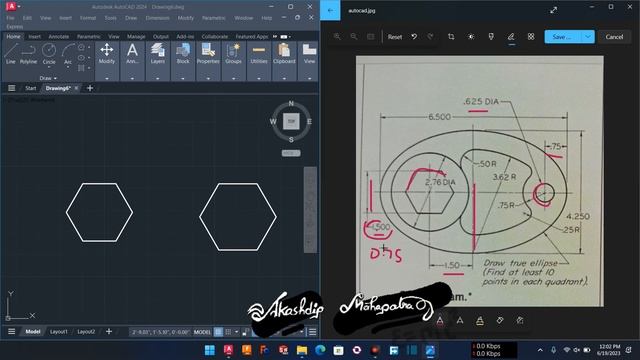Toggle MODEL space button in status bar
The width and height of the screenshot is (640, 360).
[x=202, y=332]
